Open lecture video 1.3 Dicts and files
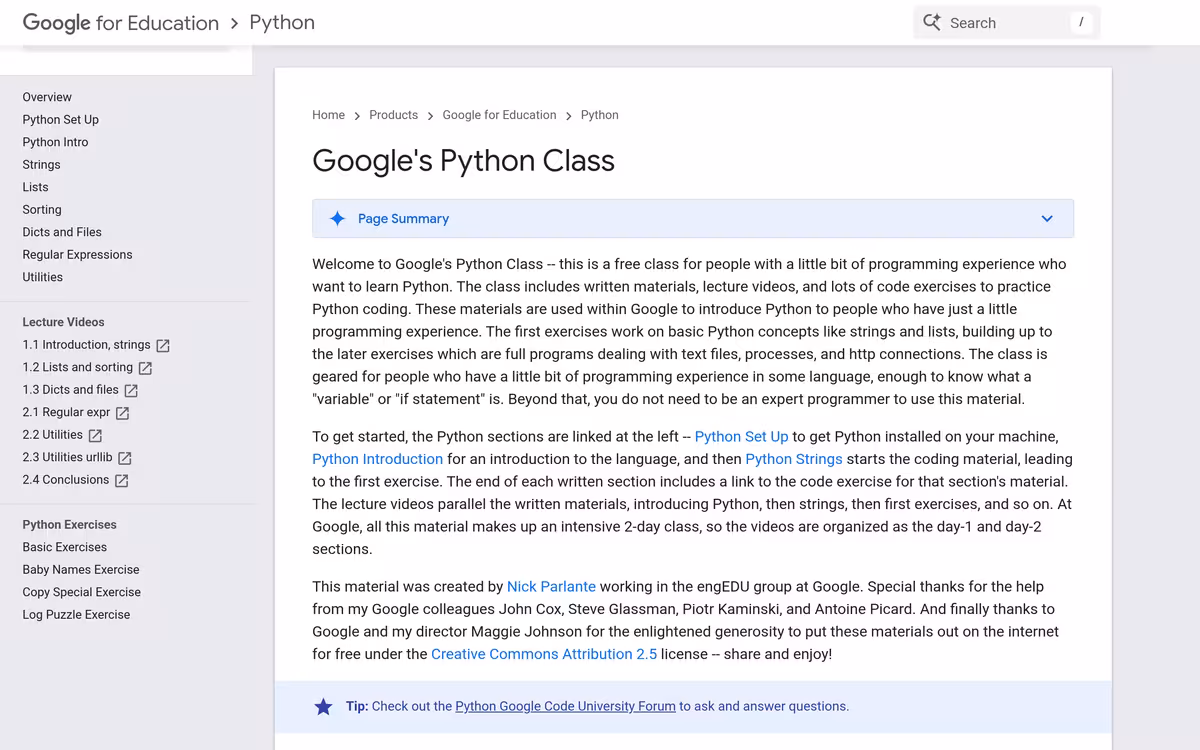This screenshot has width=1200, height=750. point(70,389)
